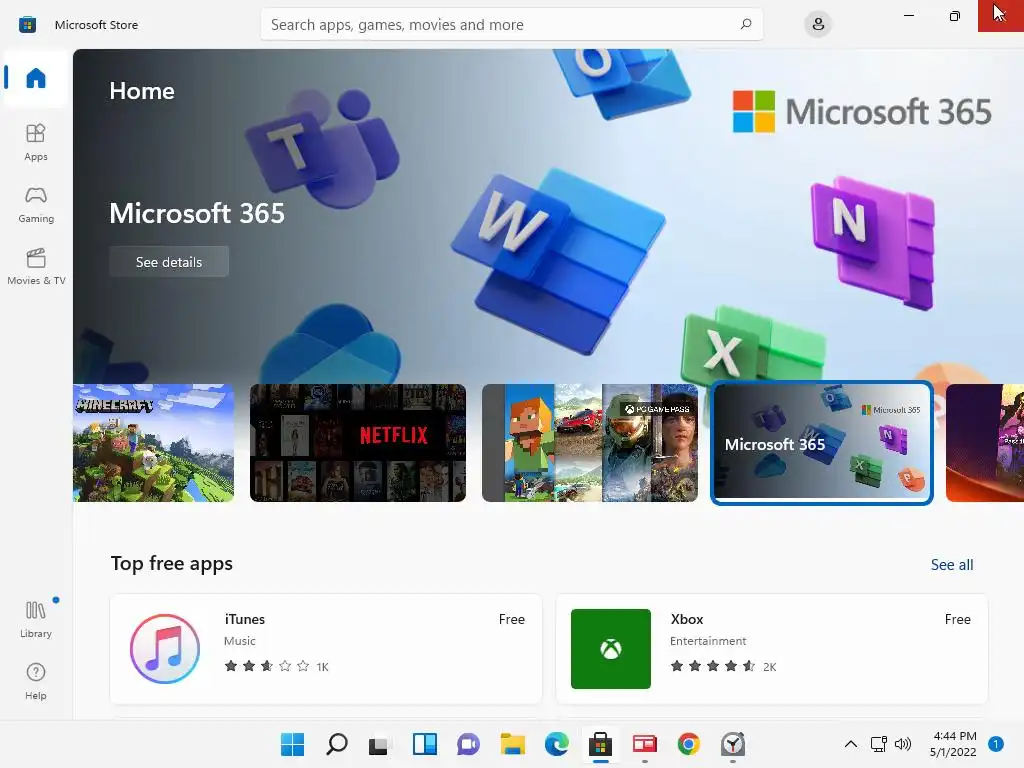Click the Microsoft Store logo in the title bar
1024x768 pixels.
coord(27,25)
